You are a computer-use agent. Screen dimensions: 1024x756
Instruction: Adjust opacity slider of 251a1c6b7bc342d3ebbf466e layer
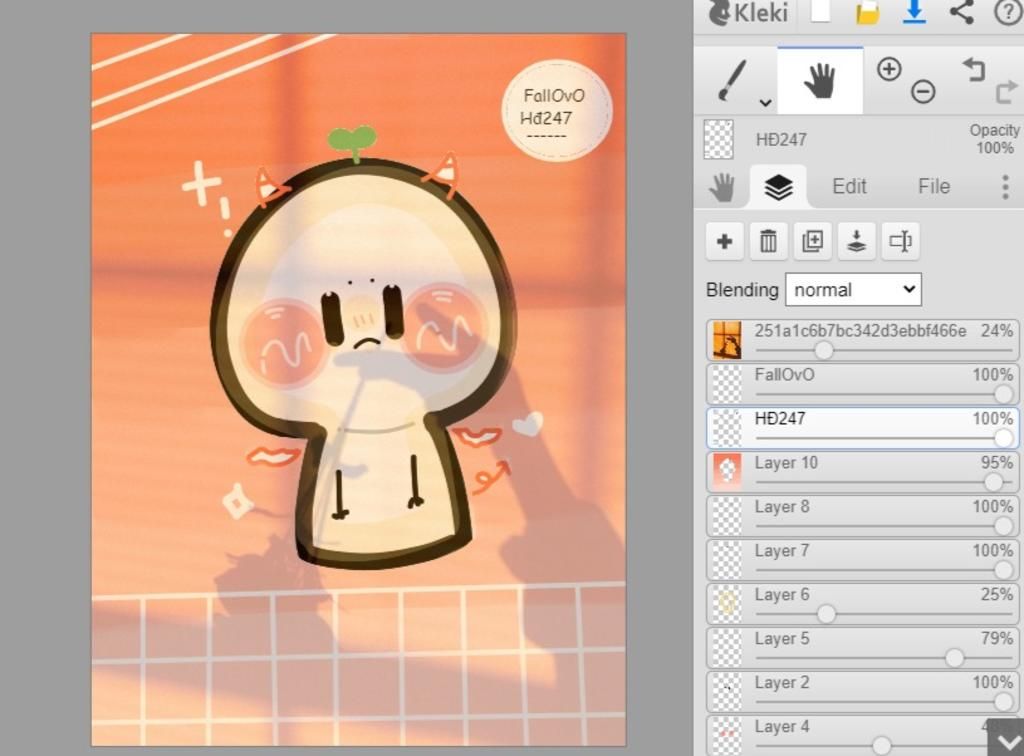[824, 351]
